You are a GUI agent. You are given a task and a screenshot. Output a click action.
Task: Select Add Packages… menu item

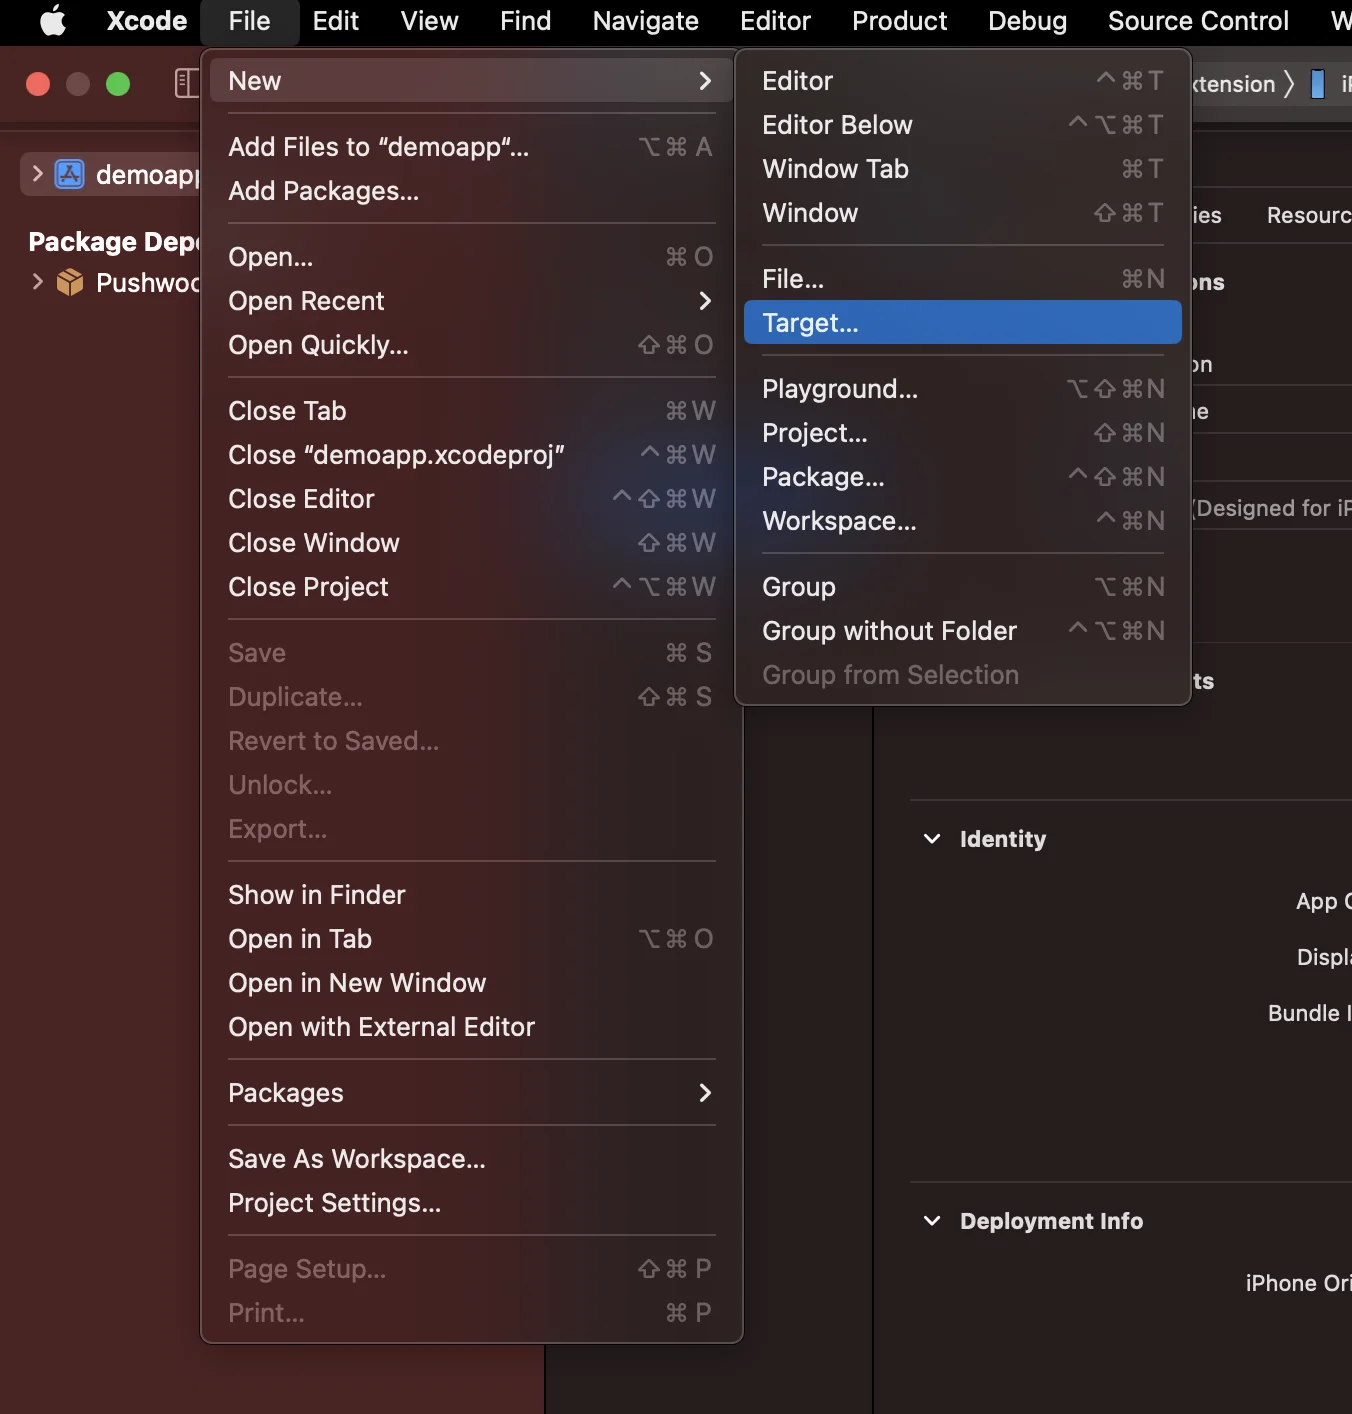(x=323, y=191)
